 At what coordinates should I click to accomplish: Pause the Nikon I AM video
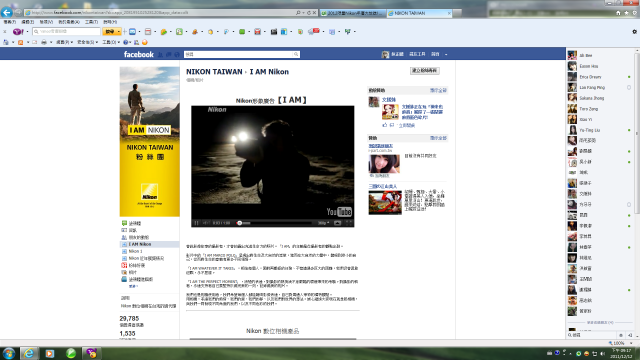coord(196,223)
